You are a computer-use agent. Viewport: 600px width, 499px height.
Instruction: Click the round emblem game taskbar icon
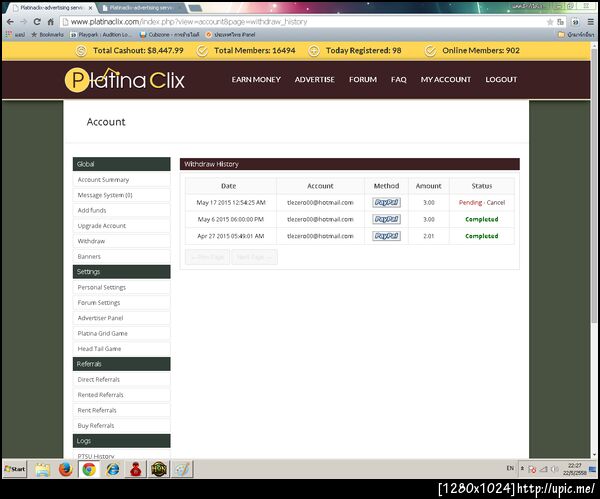coord(159,469)
